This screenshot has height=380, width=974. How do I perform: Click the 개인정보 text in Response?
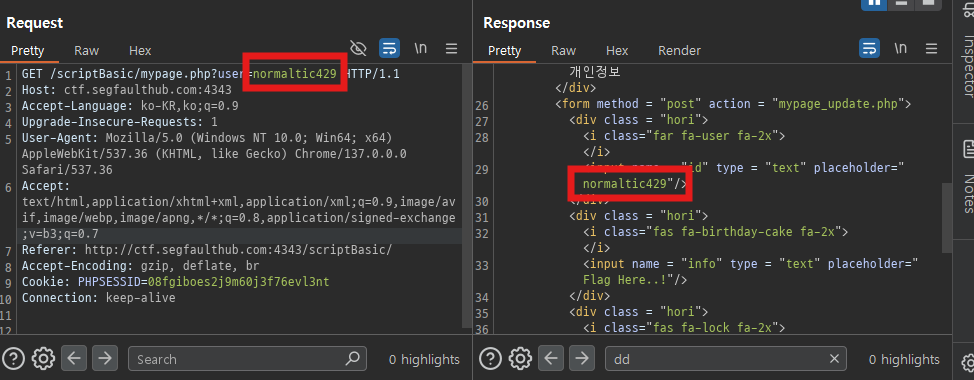594,71
